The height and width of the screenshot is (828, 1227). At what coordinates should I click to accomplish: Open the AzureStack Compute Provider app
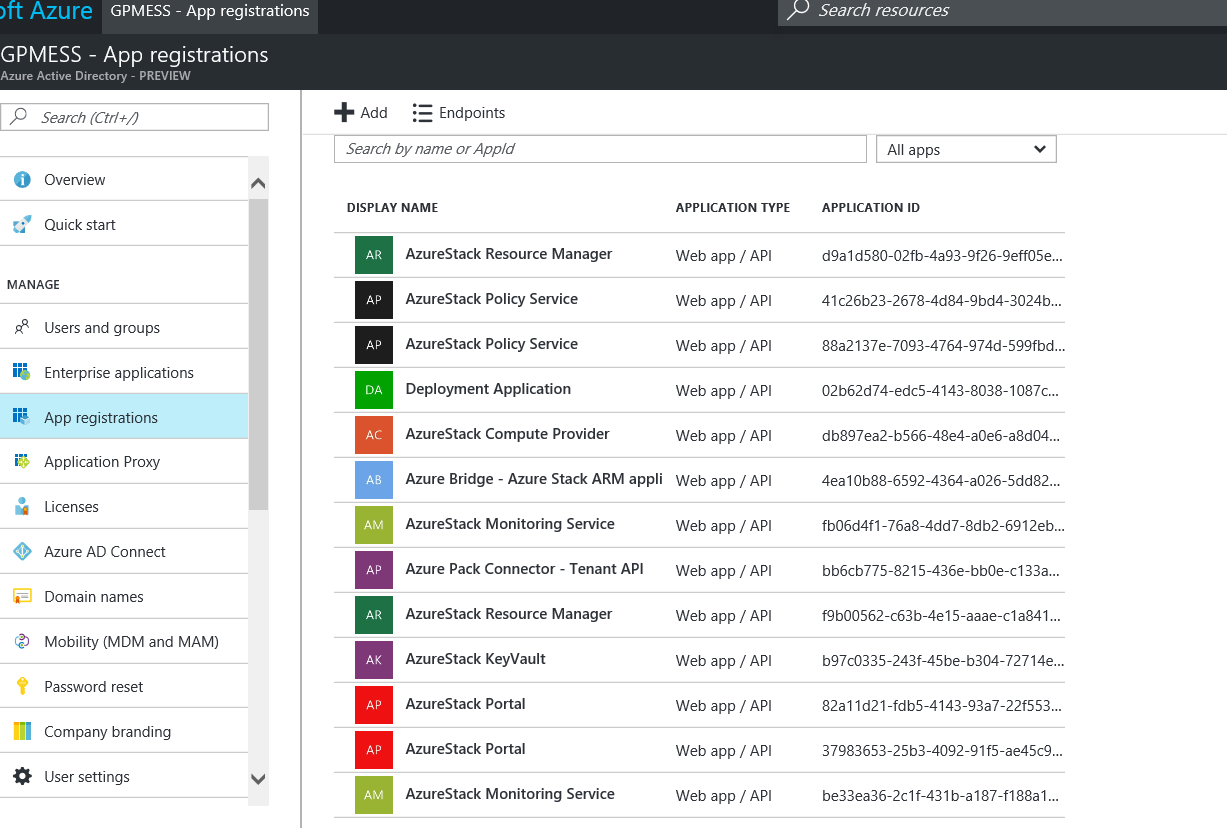(507, 434)
